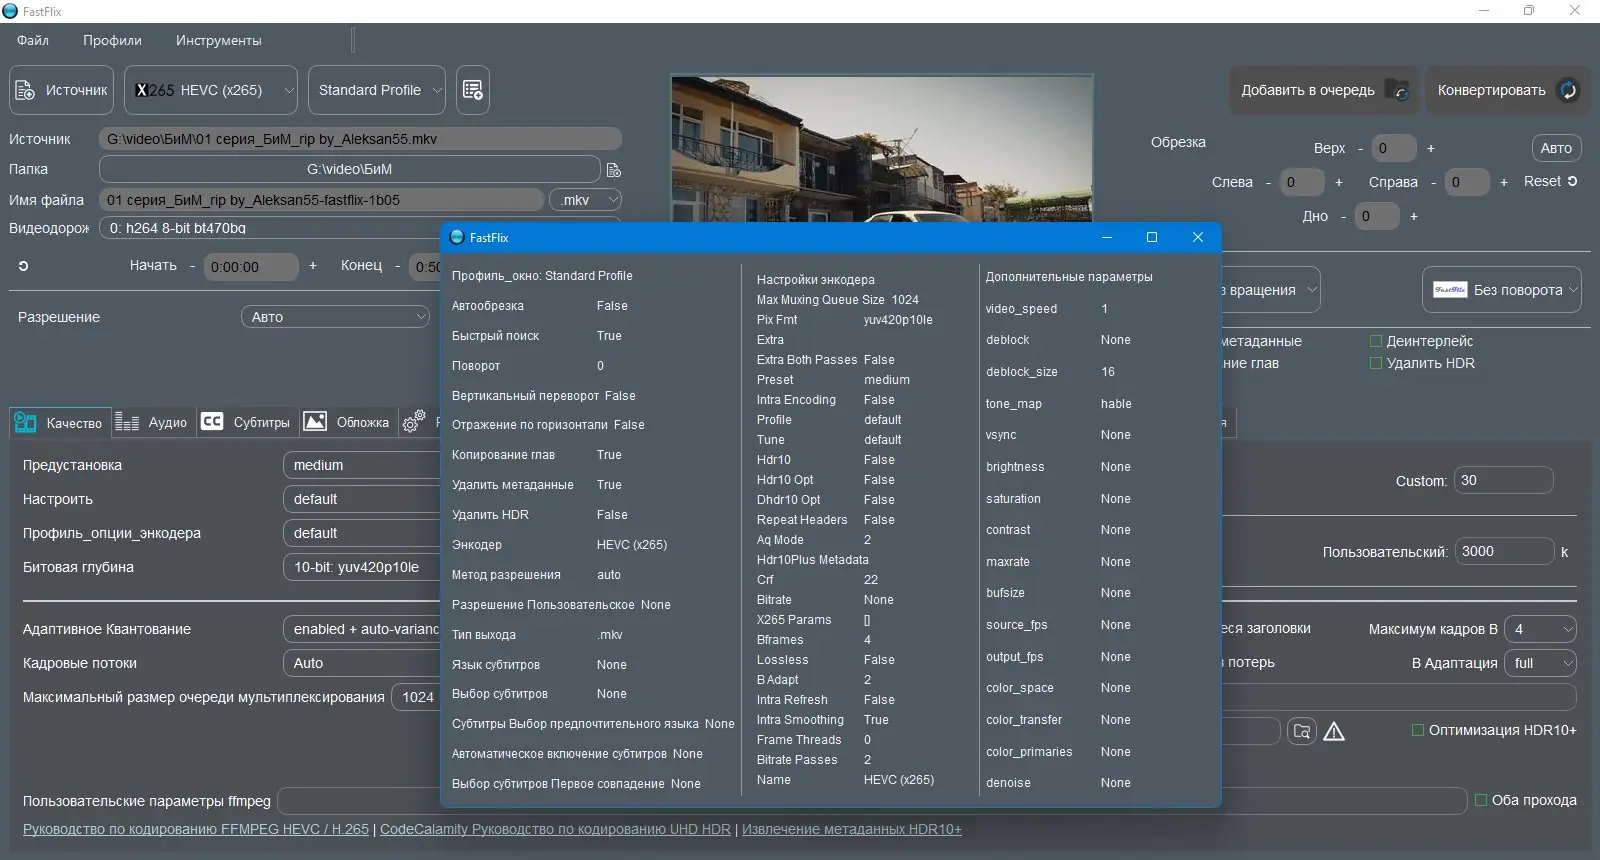The height and width of the screenshot is (860, 1600).
Task: Switch to the Субтитры tab
Action: point(246,422)
